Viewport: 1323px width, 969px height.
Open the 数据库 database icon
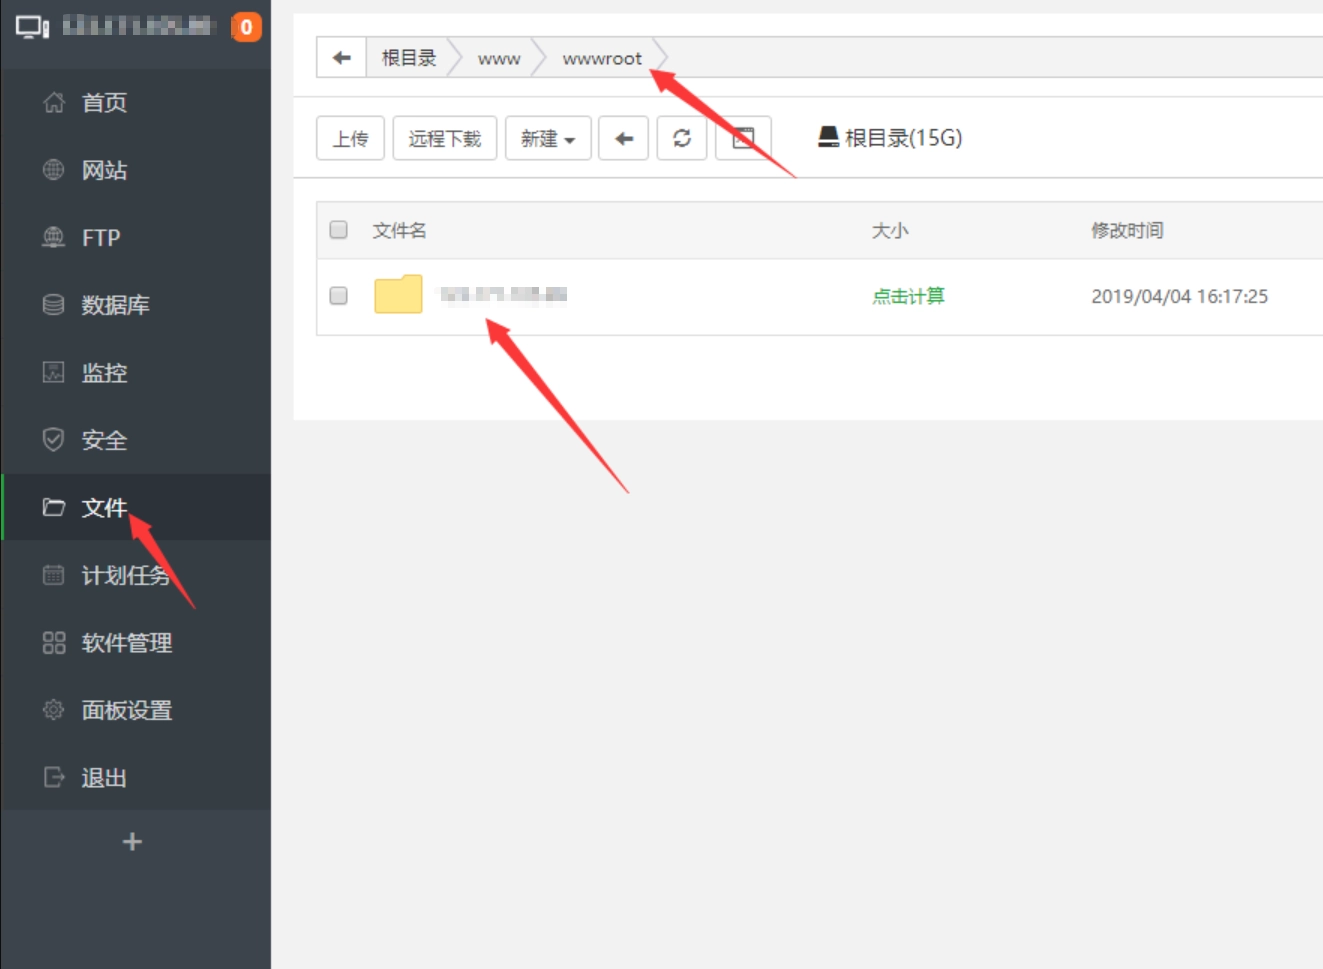tap(54, 305)
